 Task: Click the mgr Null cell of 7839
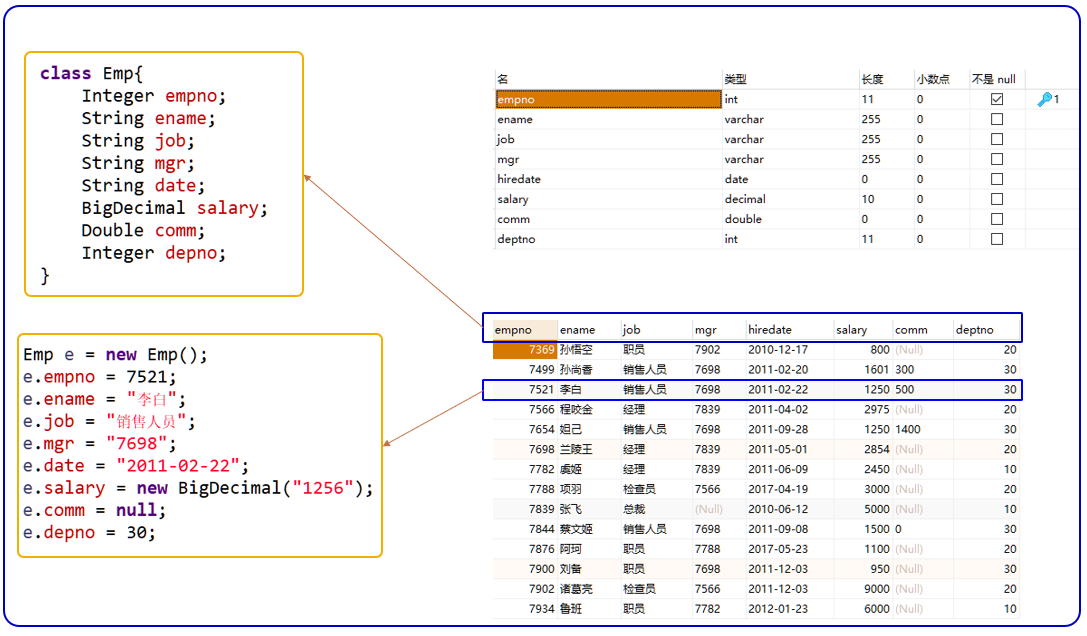coord(708,509)
